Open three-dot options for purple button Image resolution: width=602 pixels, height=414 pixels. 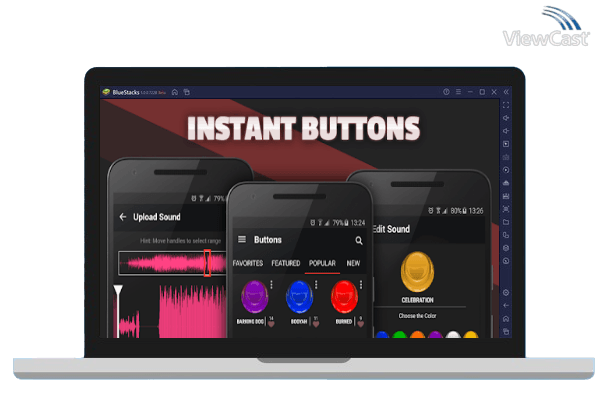click(271, 285)
